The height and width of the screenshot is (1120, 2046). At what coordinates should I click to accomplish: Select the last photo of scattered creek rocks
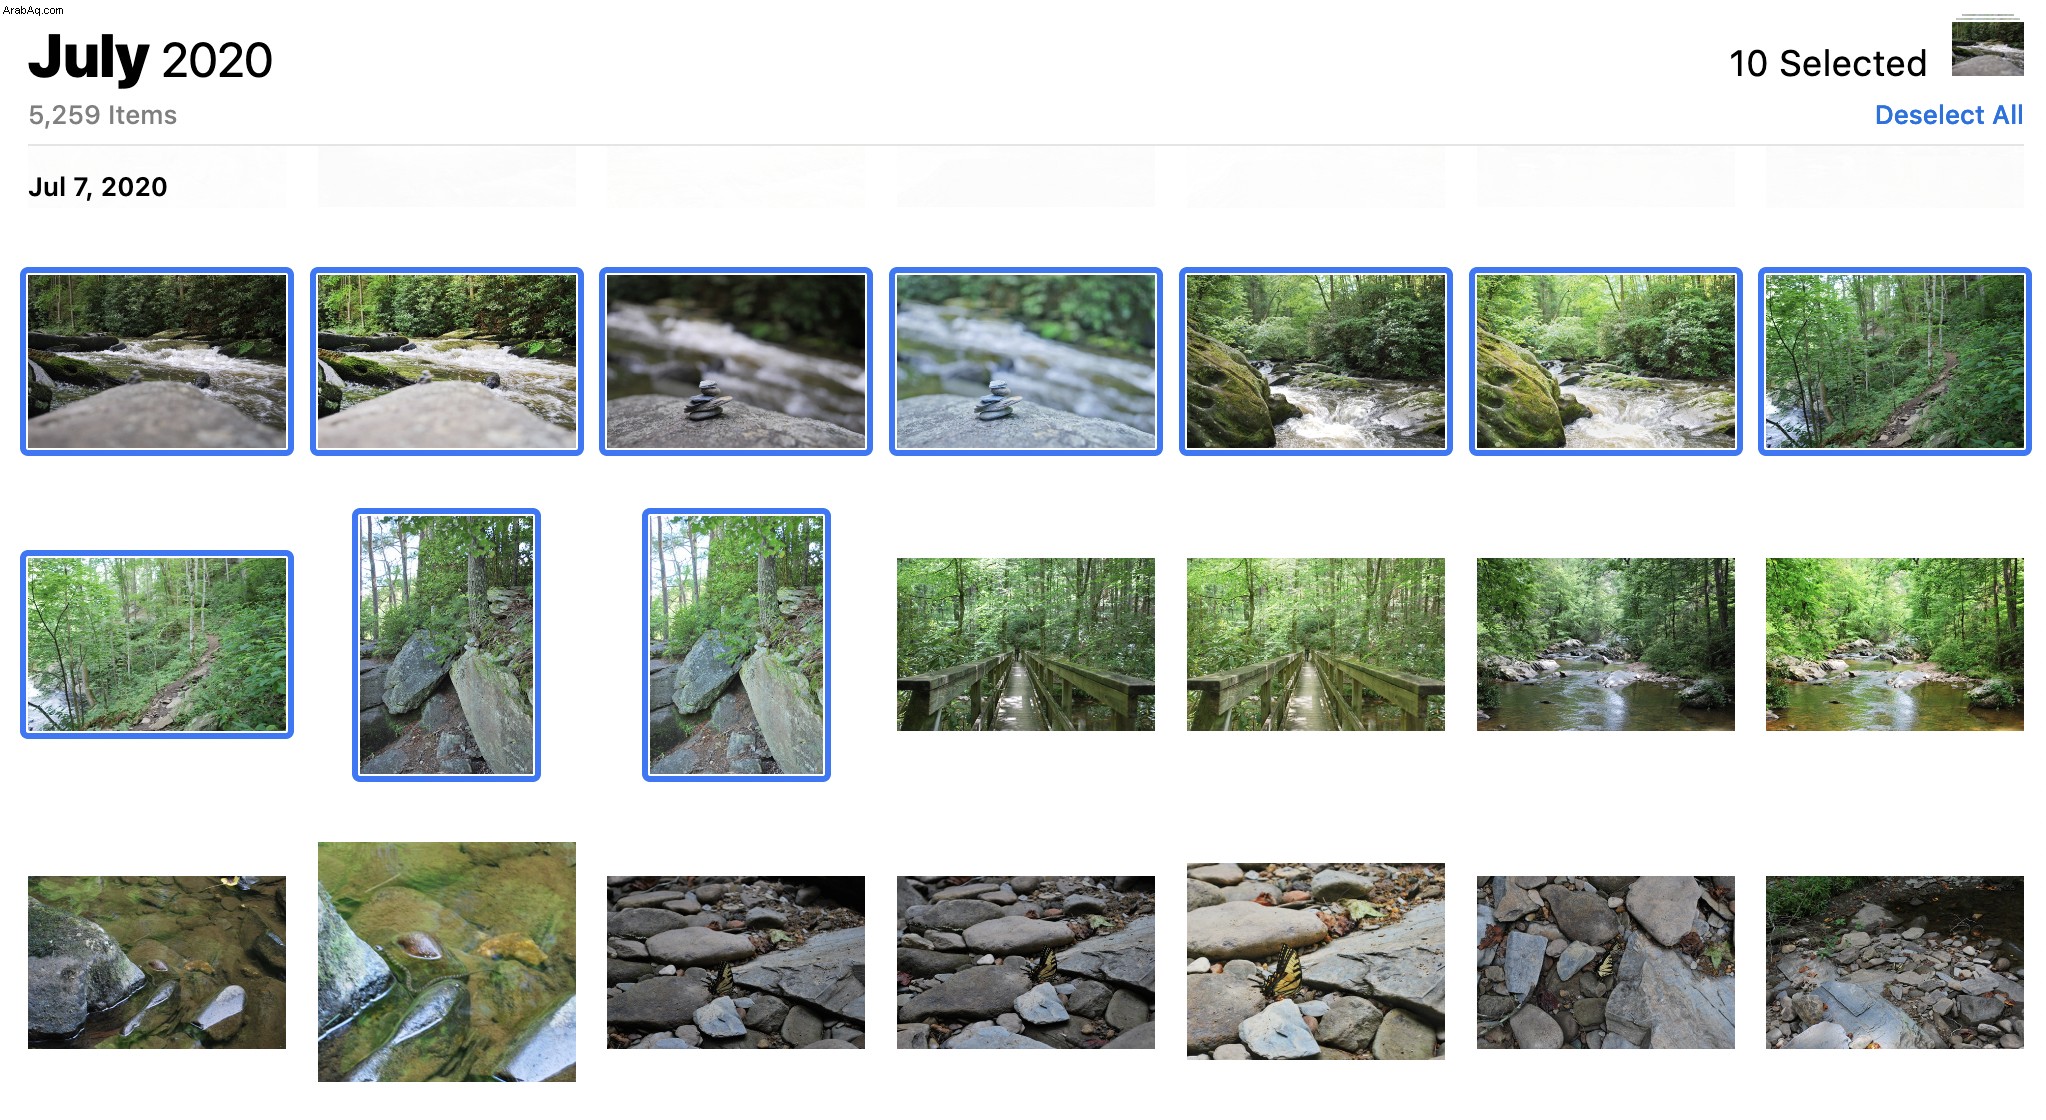click(1895, 962)
